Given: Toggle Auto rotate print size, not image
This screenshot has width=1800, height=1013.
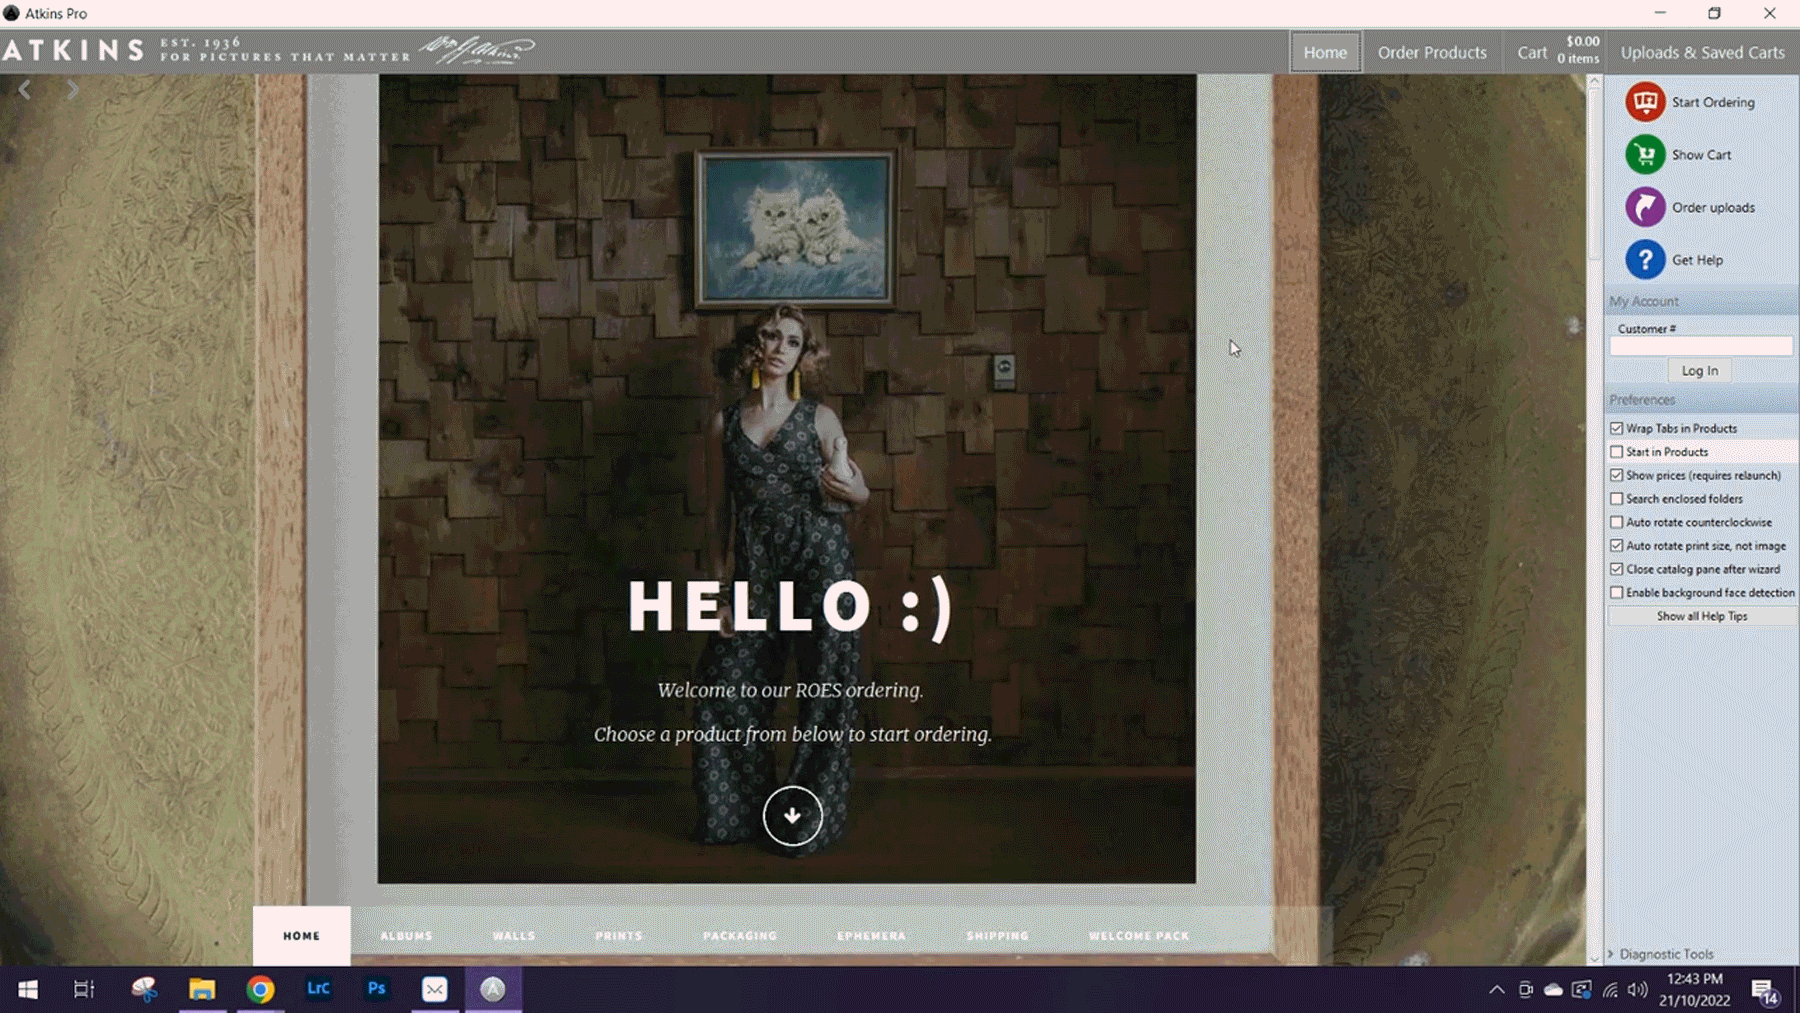Looking at the screenshot, I should (x=1616, y=546).
